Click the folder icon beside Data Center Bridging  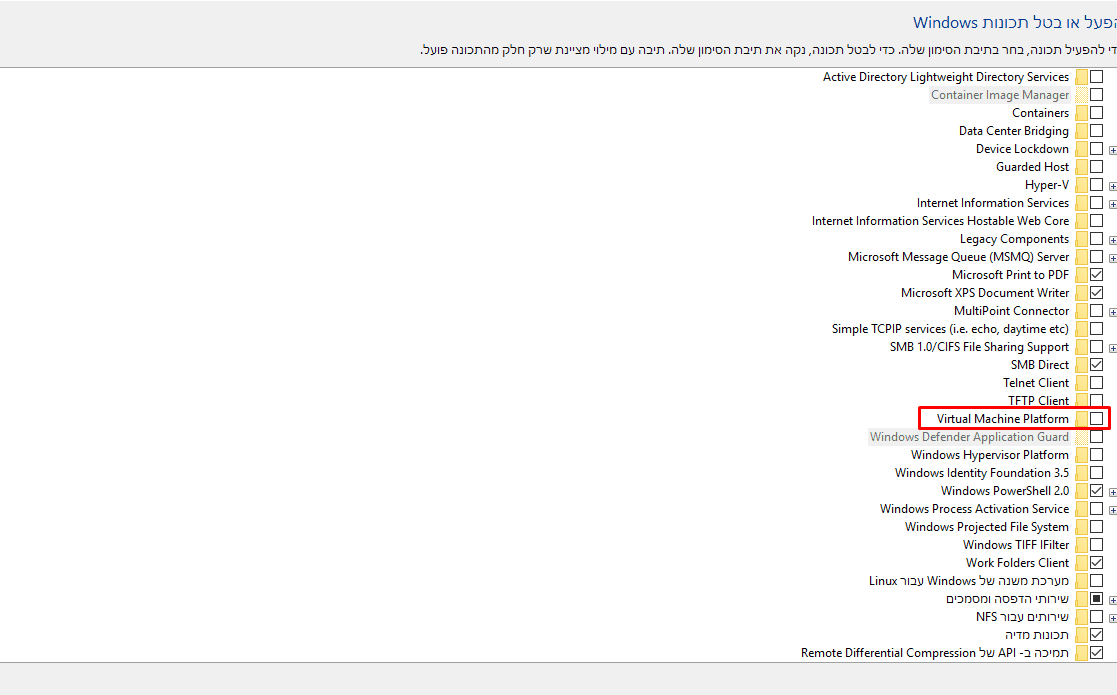(1081, 131)
